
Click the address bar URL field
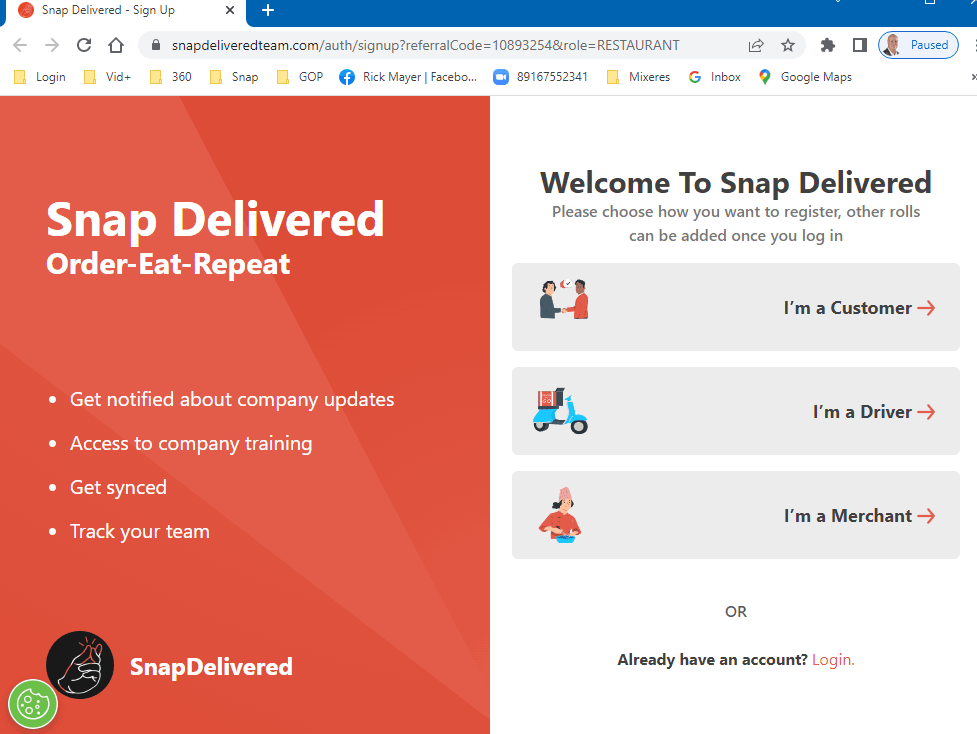tap(425, 45)
